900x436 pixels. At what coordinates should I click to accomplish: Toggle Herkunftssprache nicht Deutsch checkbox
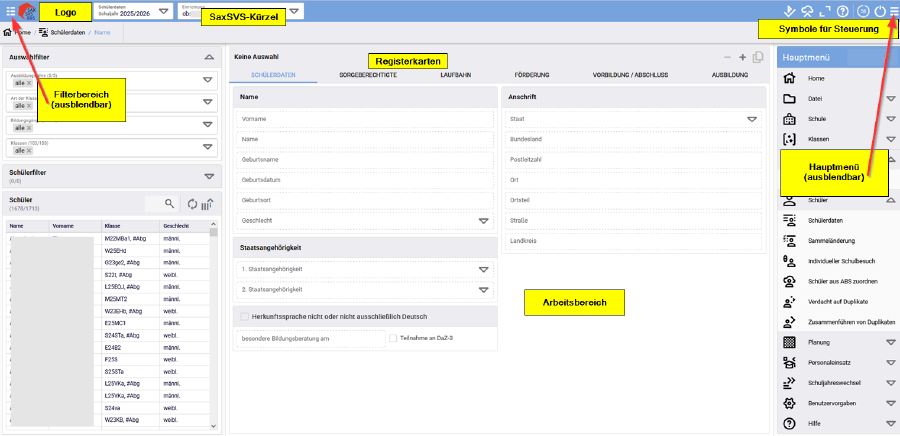click(x=245, y=316)
